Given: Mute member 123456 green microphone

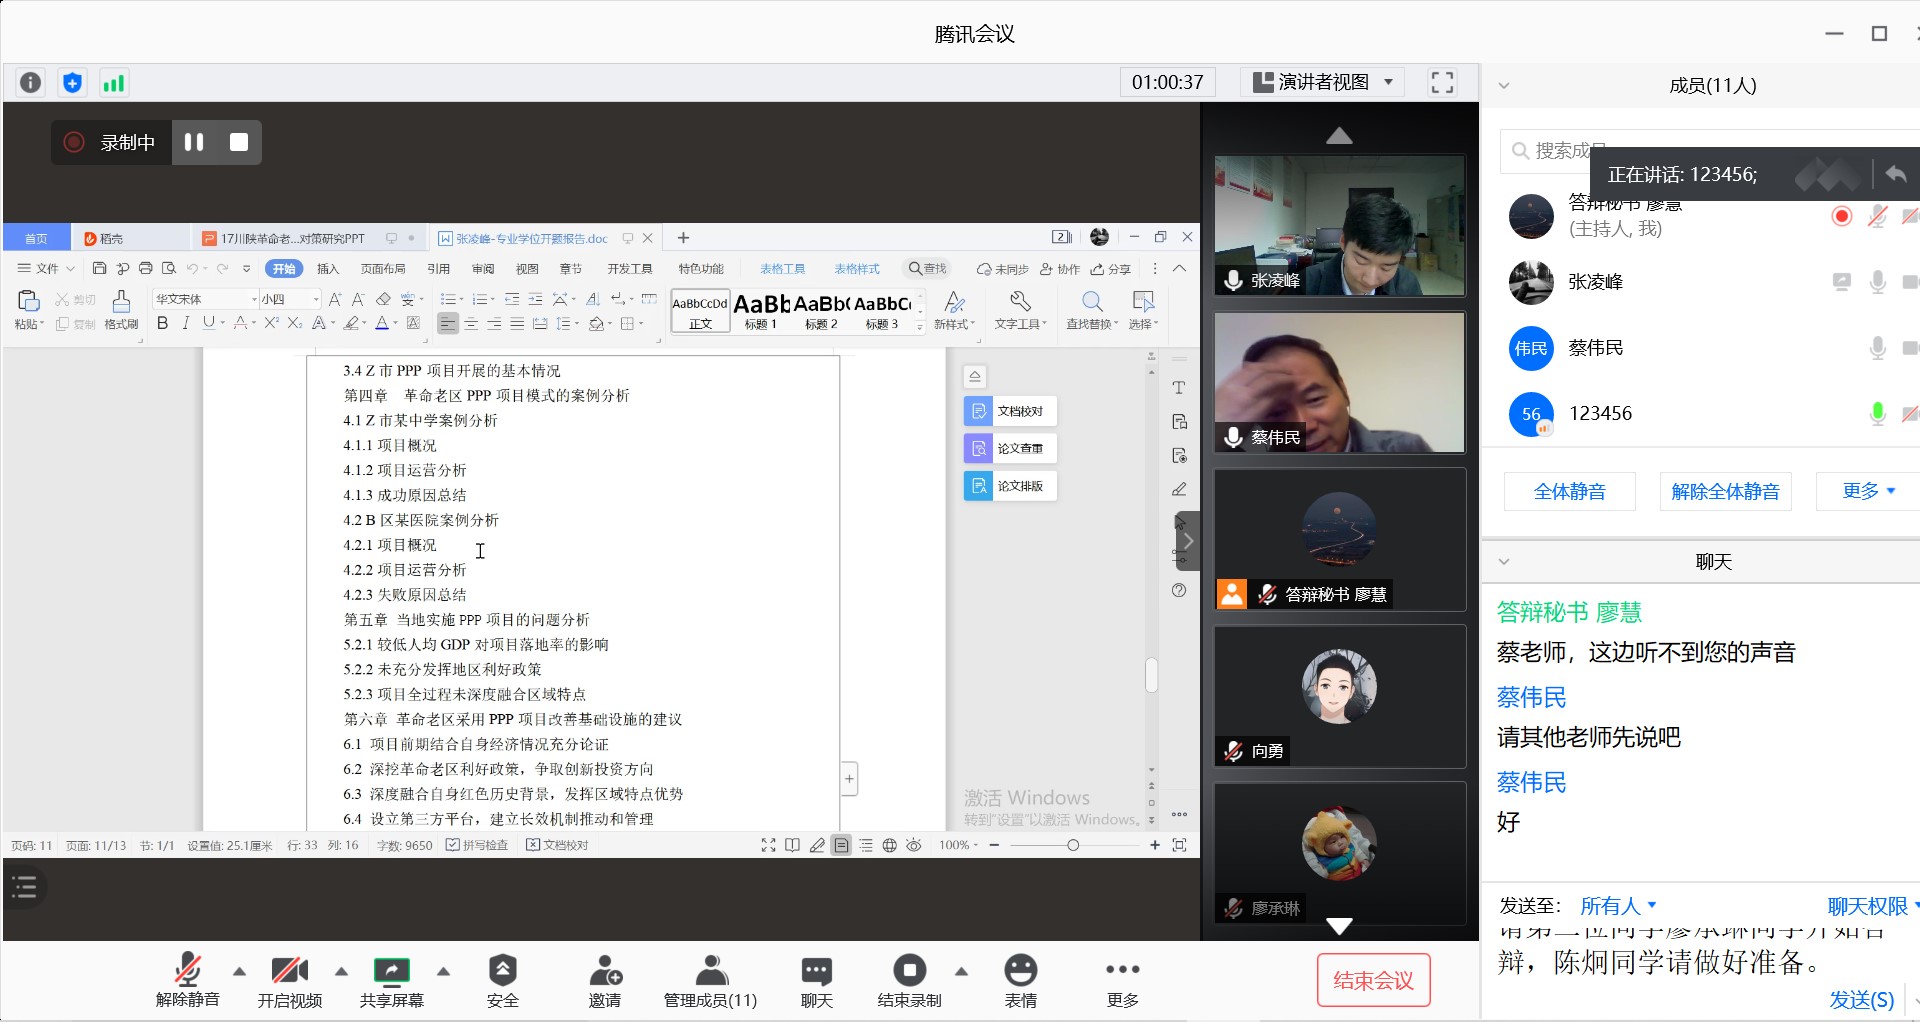Looking at the screenshot, I should 1878,413.
